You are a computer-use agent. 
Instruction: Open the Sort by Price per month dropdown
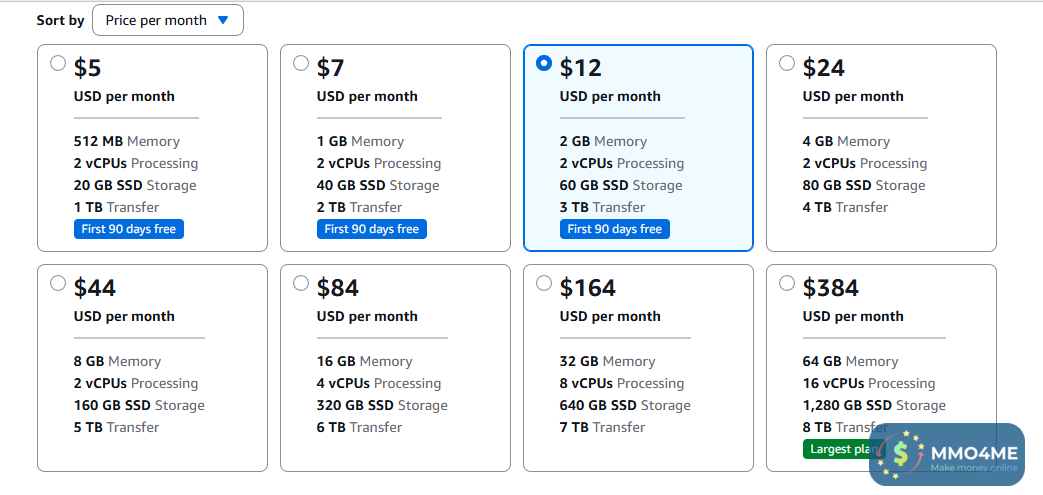pos(167,20)
